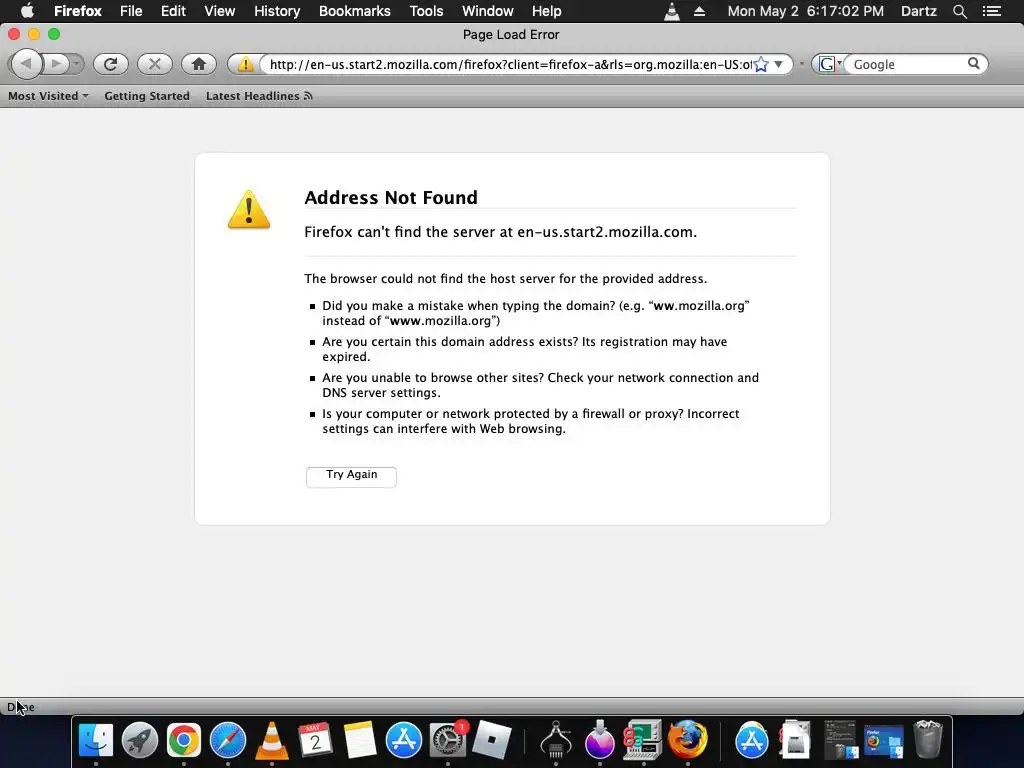Click the Done status bar text
The height and width of the screenshot is (768, 1024).
point(21,707)
